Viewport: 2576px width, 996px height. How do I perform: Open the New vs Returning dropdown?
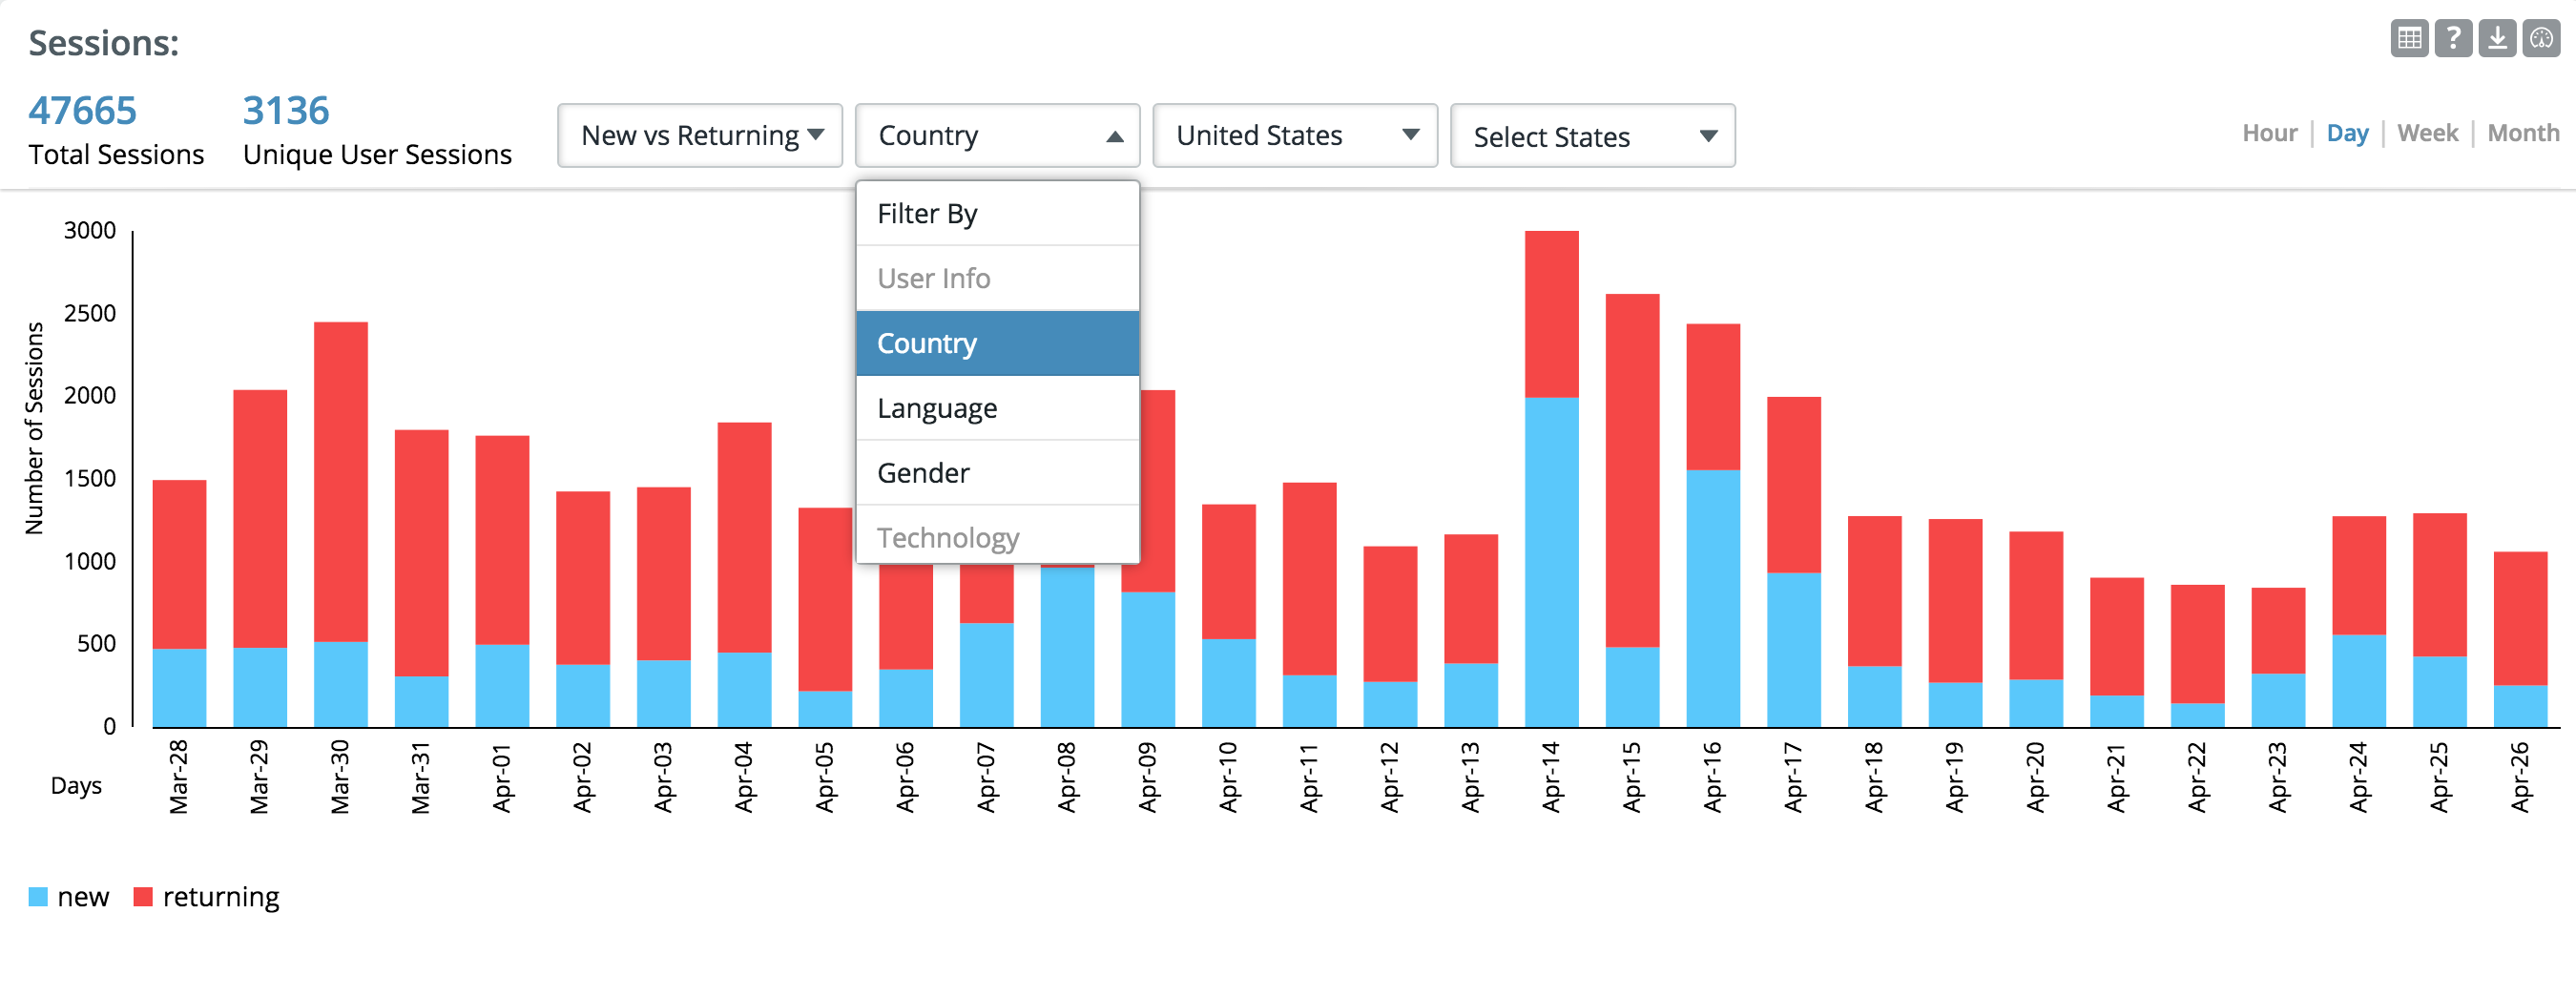(x=700, y=135)
